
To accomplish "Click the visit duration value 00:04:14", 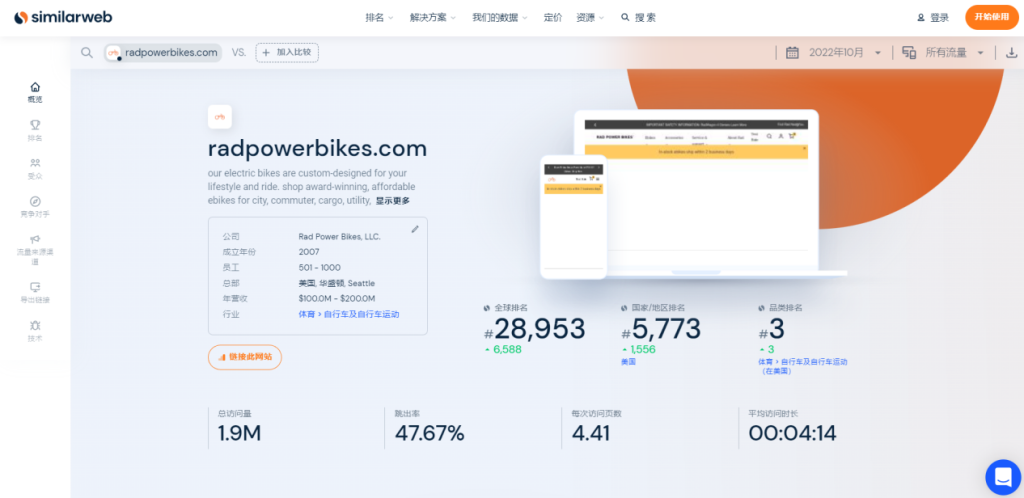I will click(792, 433).
